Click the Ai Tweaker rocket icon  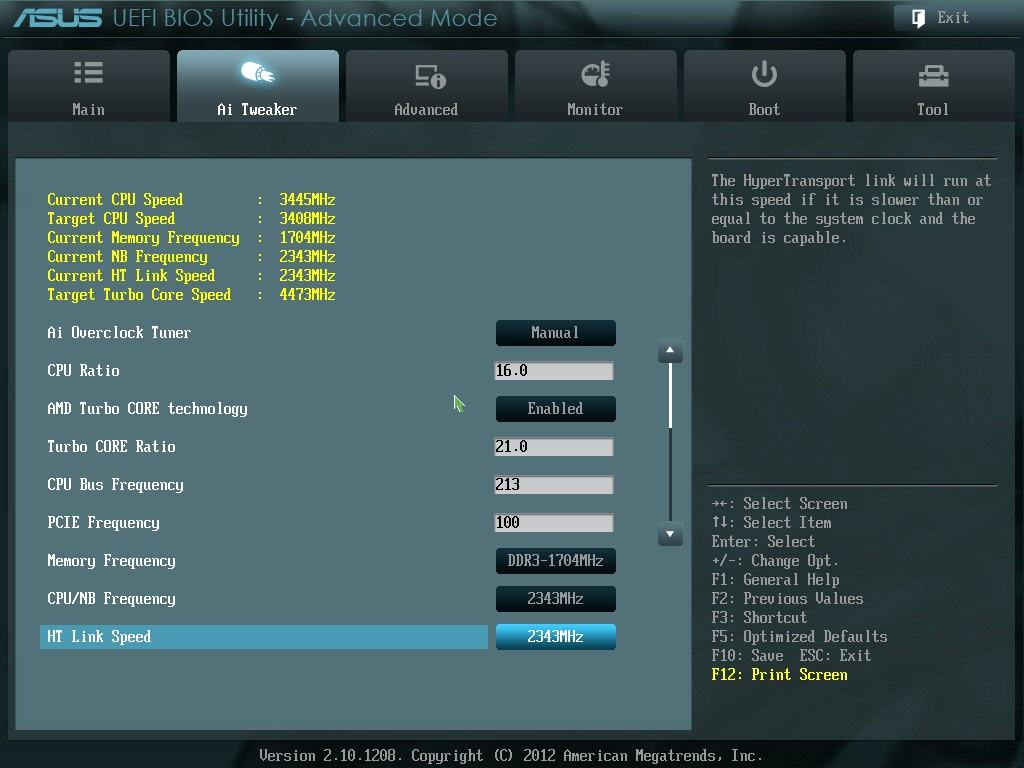(257, 72)
